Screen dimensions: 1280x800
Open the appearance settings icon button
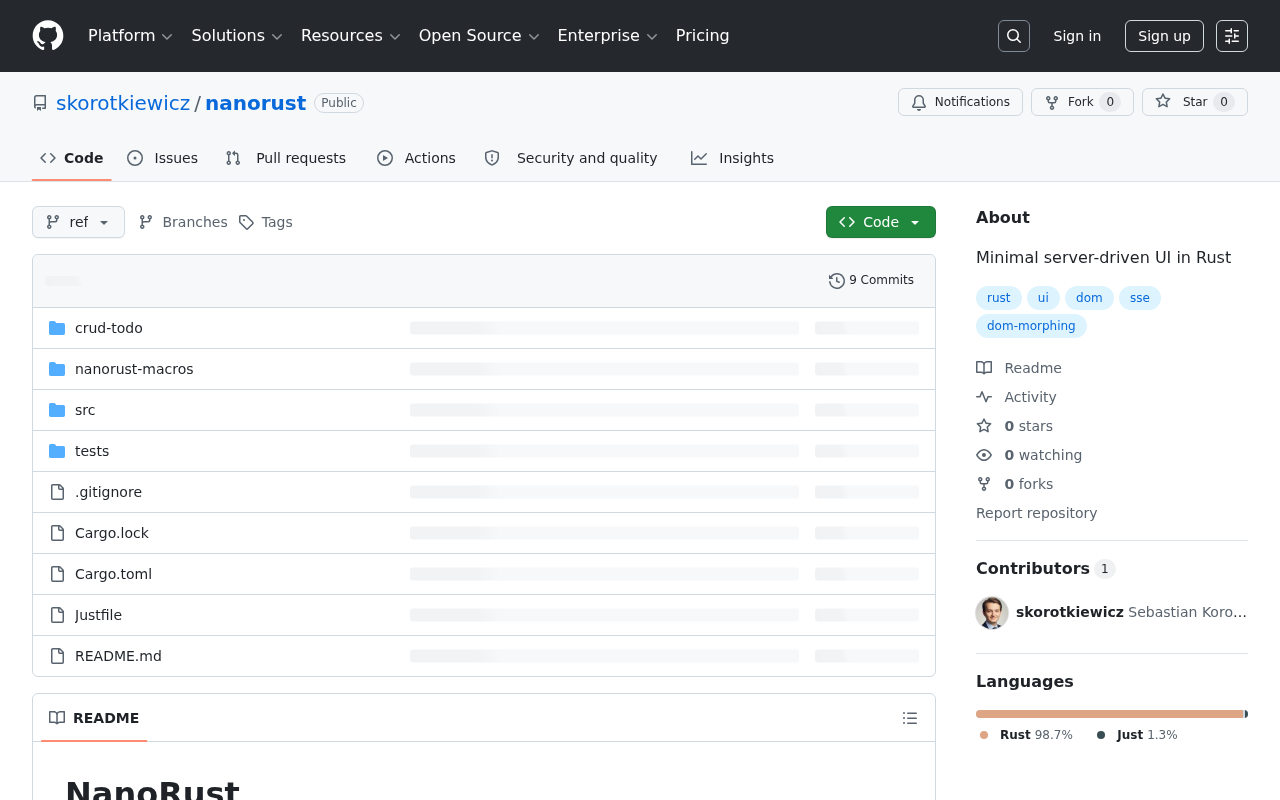pyautogui.click(x=1232, y=36)
